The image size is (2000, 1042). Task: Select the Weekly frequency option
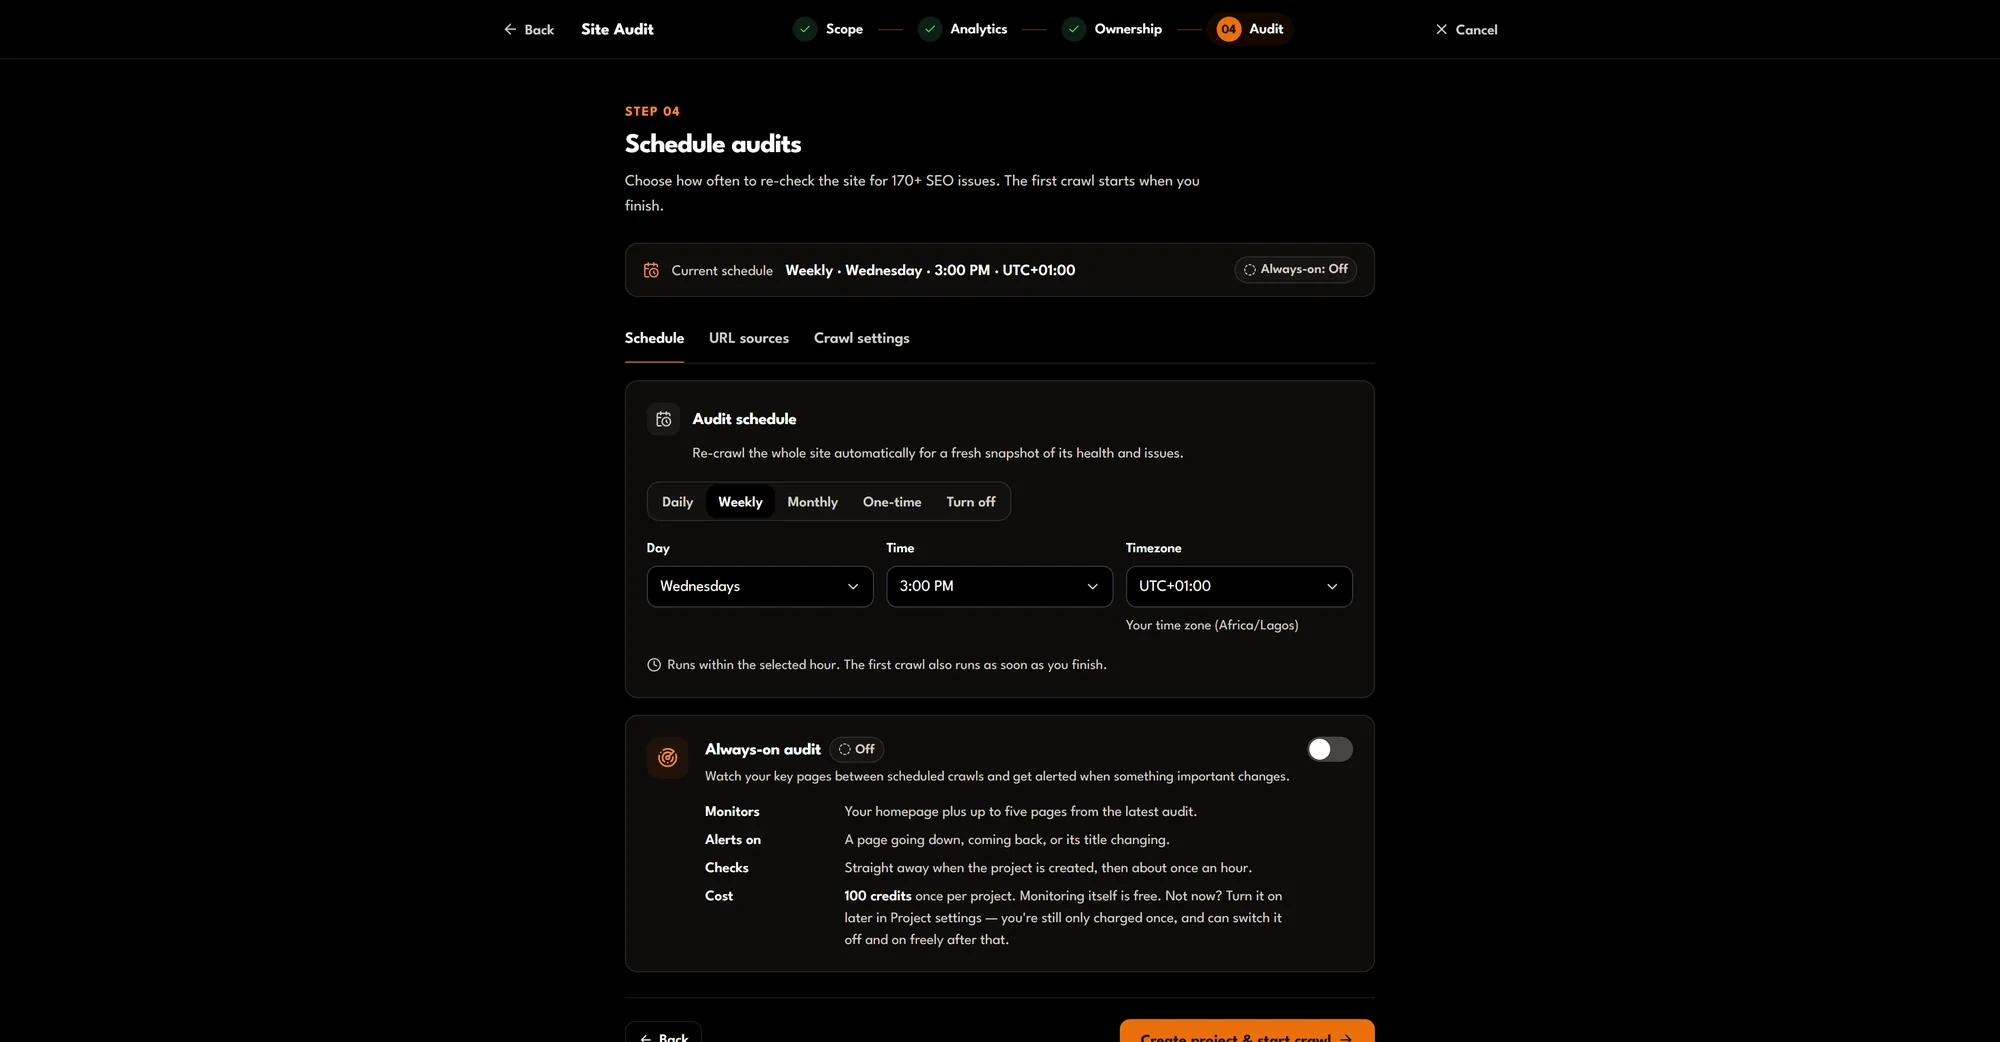(740, 502)
